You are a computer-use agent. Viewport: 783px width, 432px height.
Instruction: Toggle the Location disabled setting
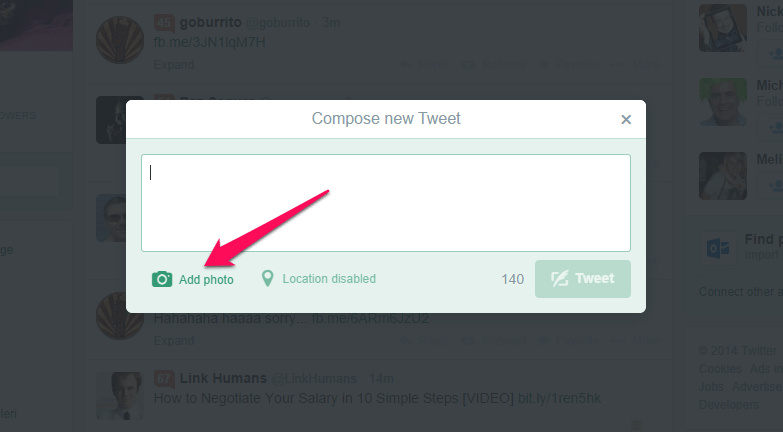pyautogui.click(x=329, y=279)
